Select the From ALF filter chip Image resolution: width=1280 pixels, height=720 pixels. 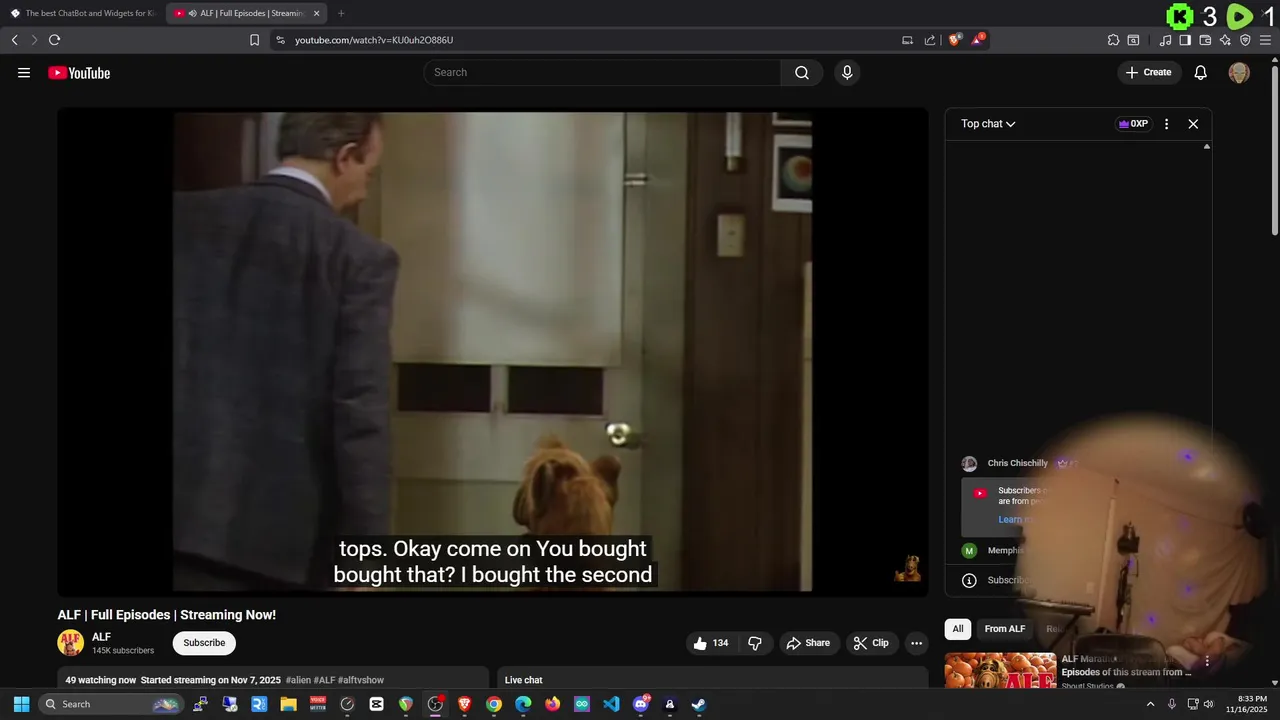pos(1004,629)
